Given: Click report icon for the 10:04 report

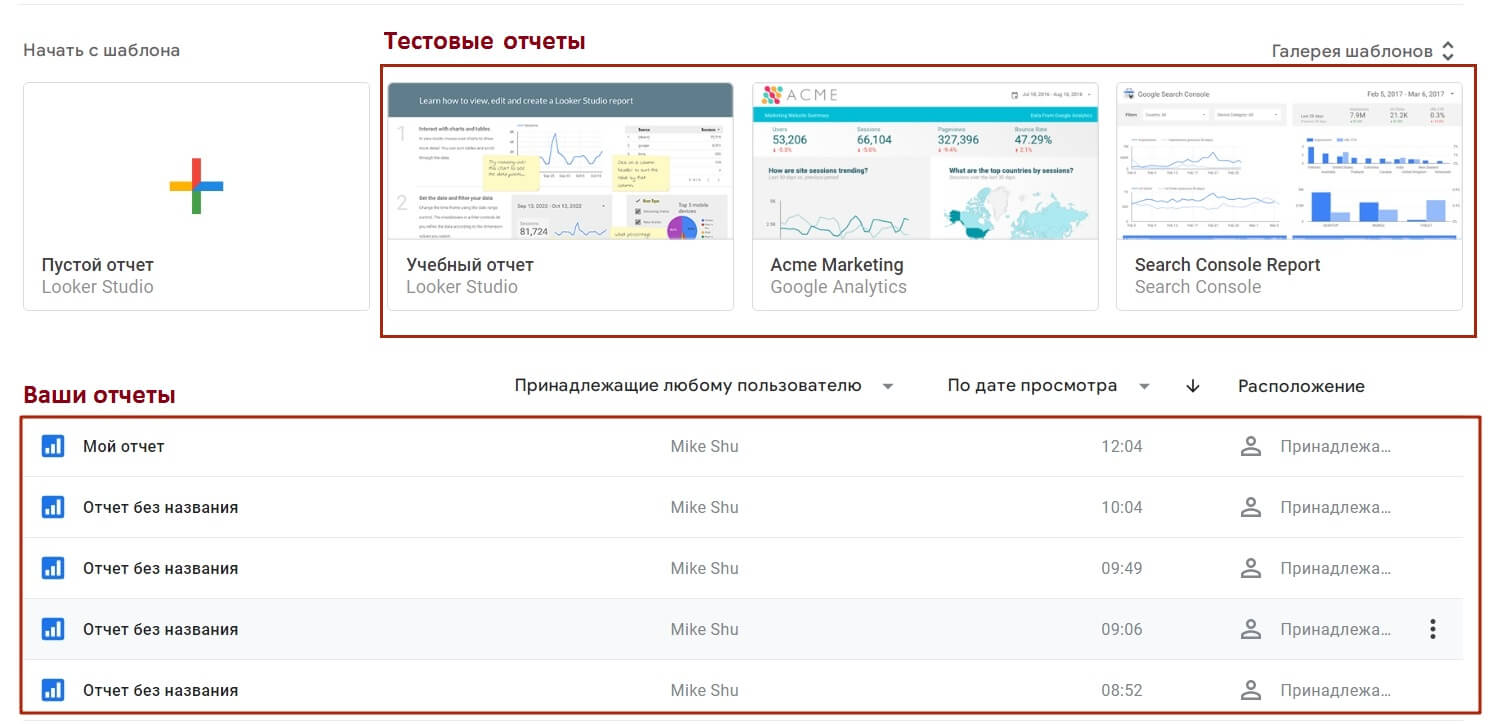Looking at the screenshot, I should pyautogui.click(x=53, y=507).
